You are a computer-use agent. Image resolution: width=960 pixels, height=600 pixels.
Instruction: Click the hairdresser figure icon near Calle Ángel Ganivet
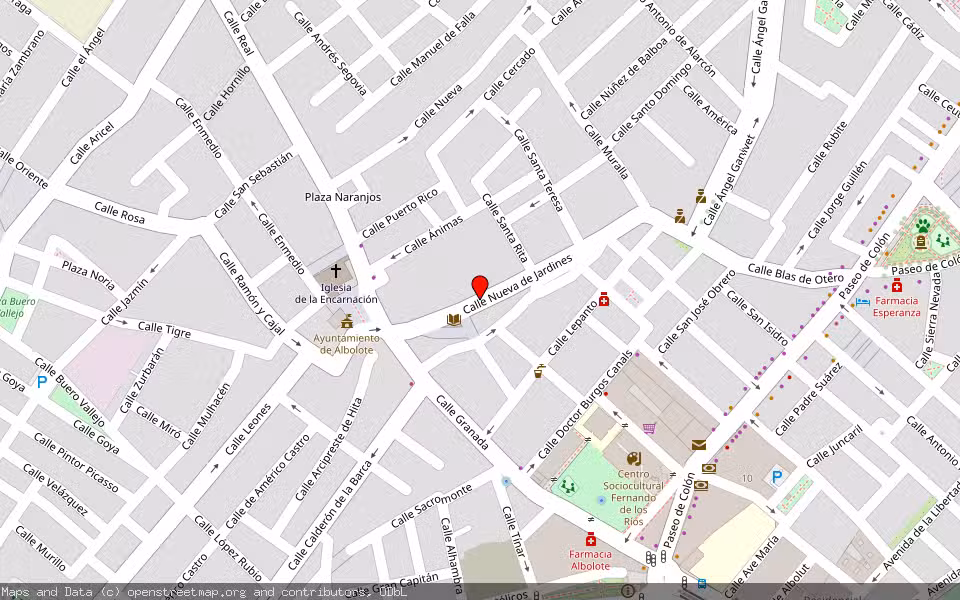click(x=701, y=196)
